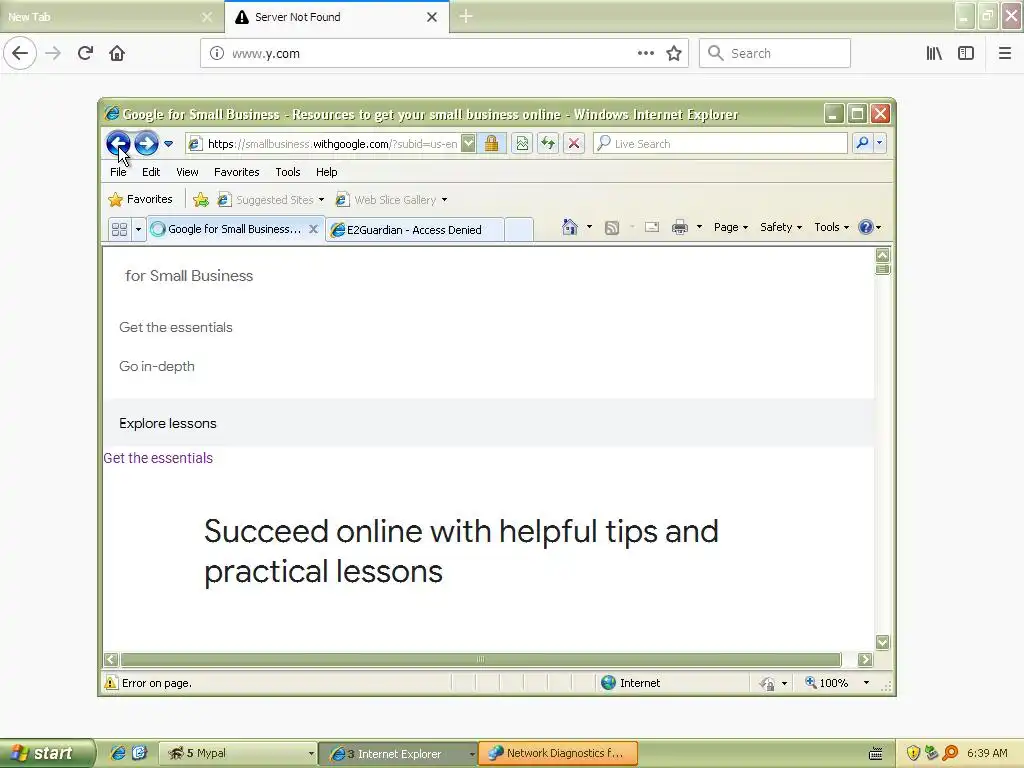Click the purple Get the essentials link
This screenshot has width=1024, height=768.
[x=158, y=458]
